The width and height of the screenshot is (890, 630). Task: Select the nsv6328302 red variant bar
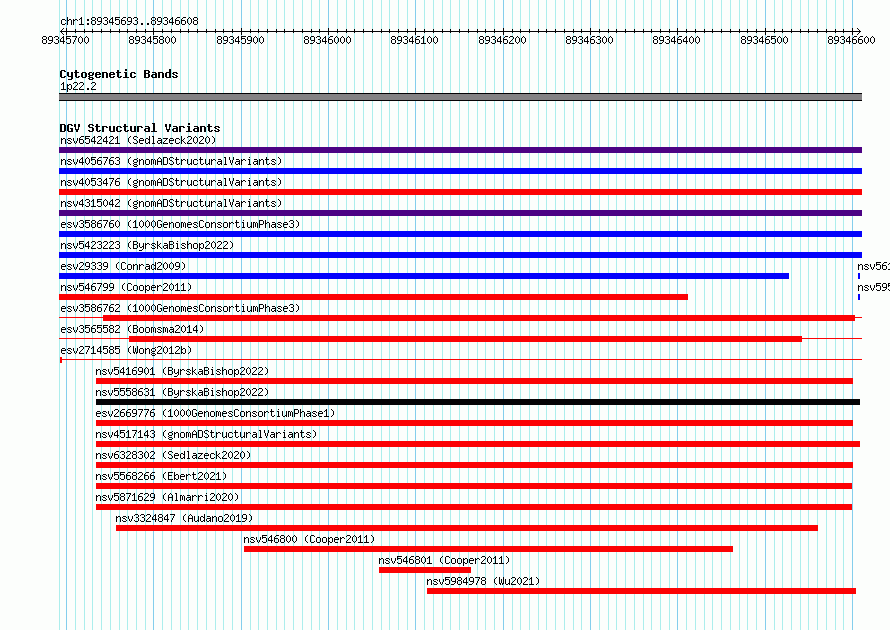474,465
